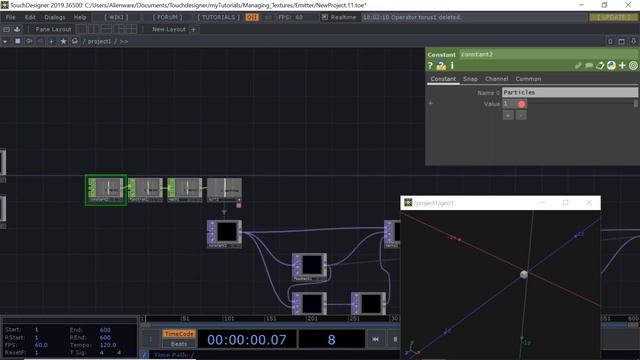This screenshot has height=360, width=640.
Task: Click the home network icon in pane bar
Action: coord(75,41)
